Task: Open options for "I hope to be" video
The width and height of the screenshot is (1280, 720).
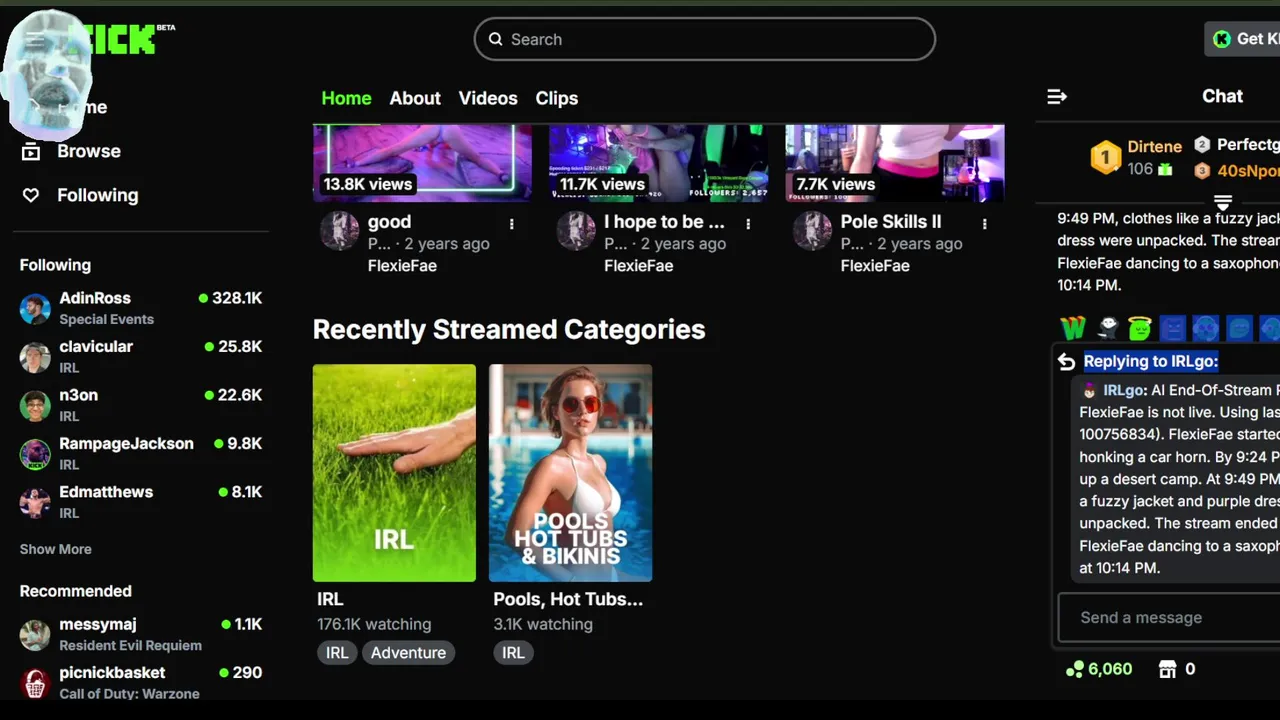Action: pos(747,224)
